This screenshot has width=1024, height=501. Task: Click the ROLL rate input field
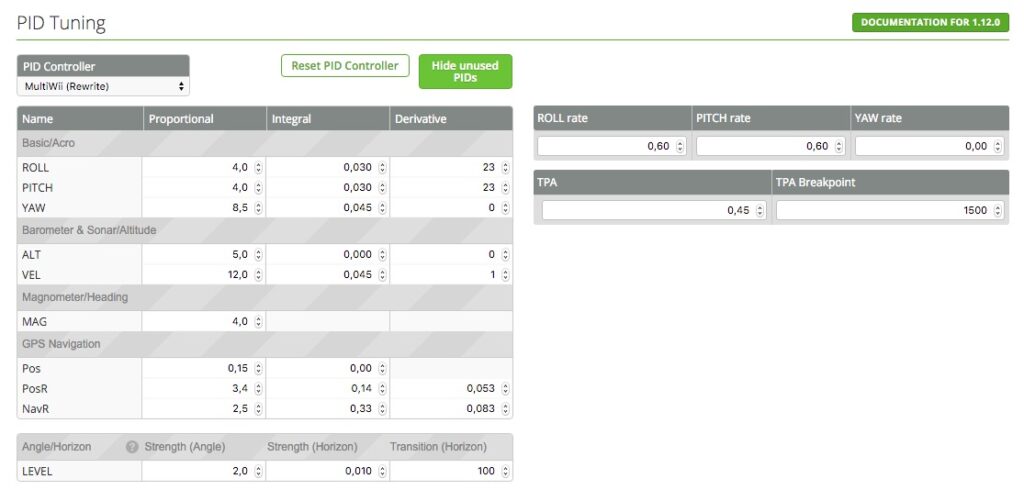click(x=606, y=147)
